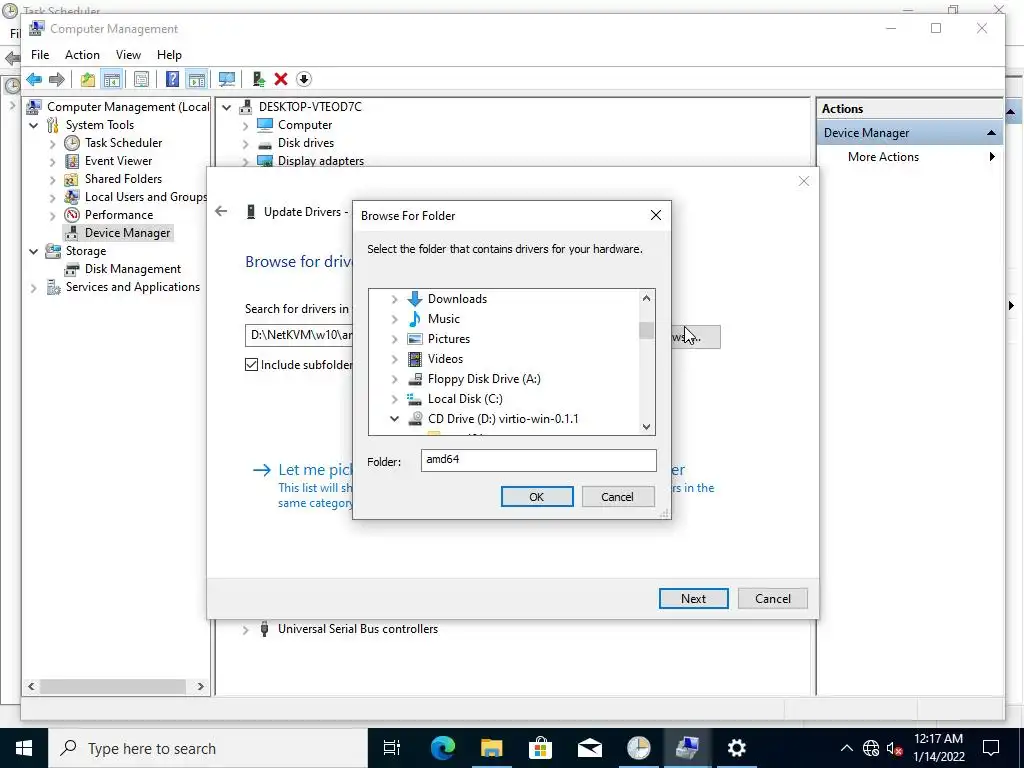Select Performance in the console tree

[x=119, y=215]
